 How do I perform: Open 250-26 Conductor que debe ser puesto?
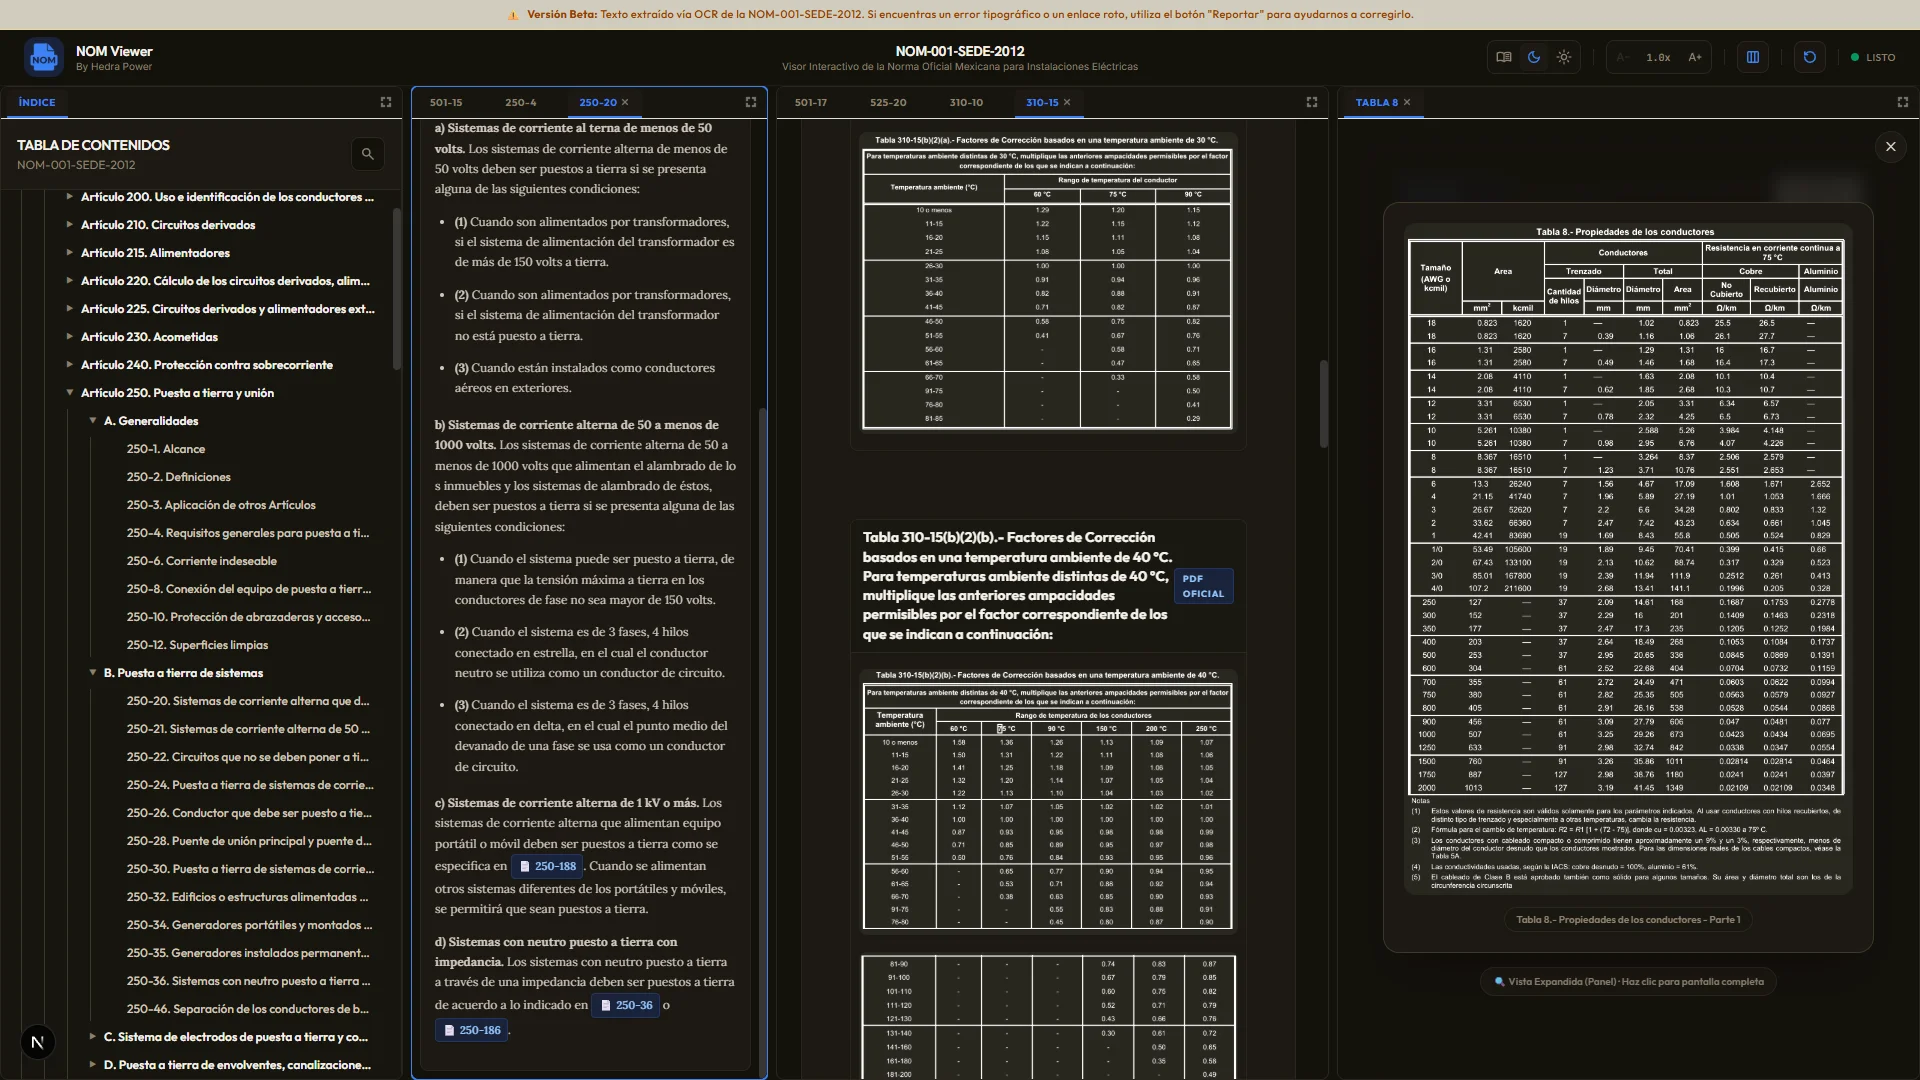coord(249,813)
